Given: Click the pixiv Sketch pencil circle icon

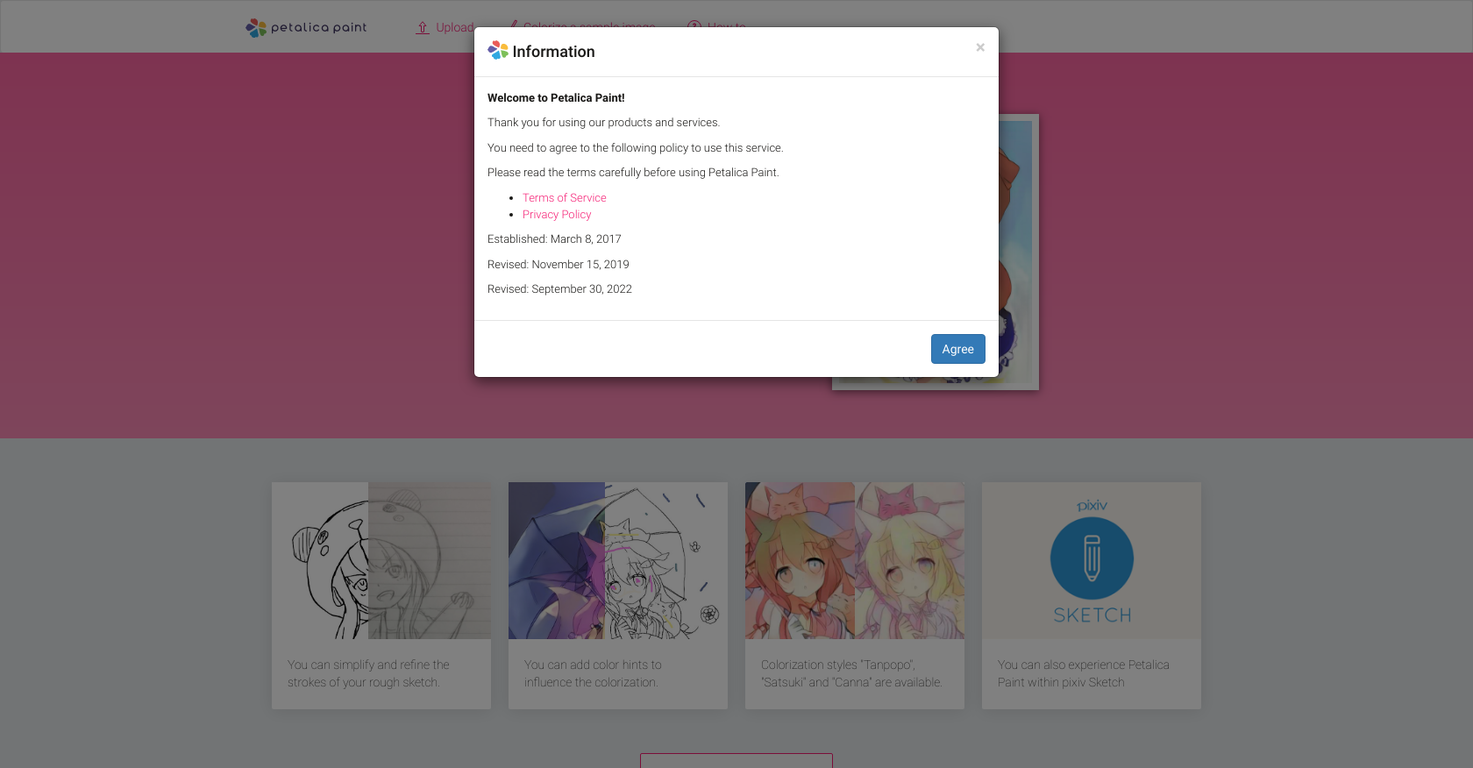Looking at the screenshot, I should [1091, 559].
